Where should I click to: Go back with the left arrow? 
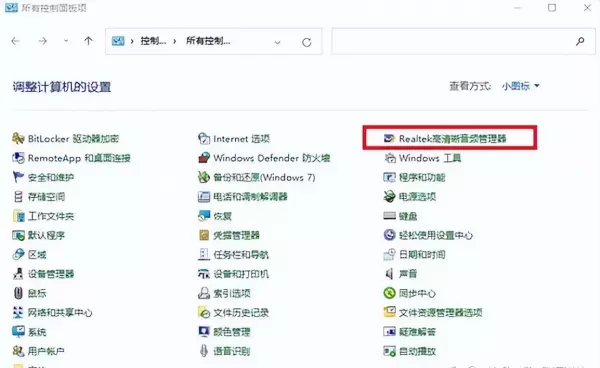pyautogui.click(x=15, y=41)
